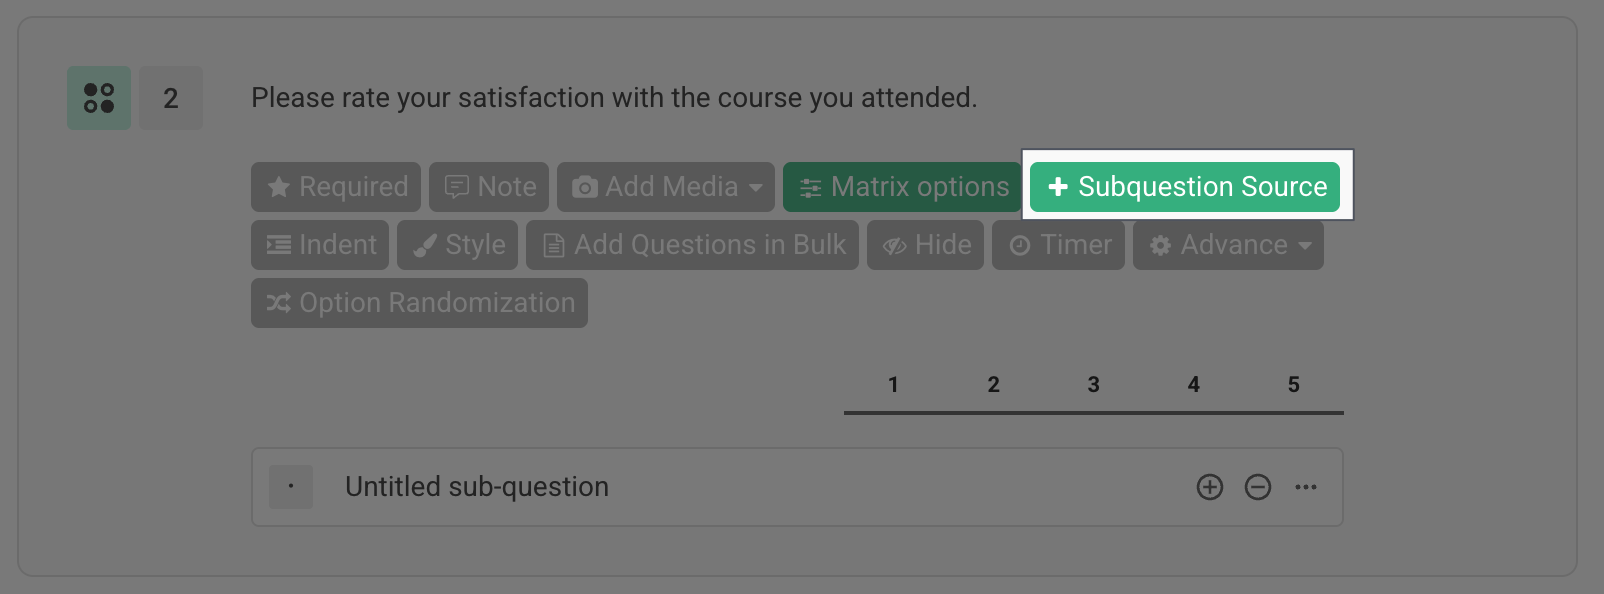Click the Subquestion Source button
The image size is (1604, 594).
pyautogui.click(x=1185, y=186)
